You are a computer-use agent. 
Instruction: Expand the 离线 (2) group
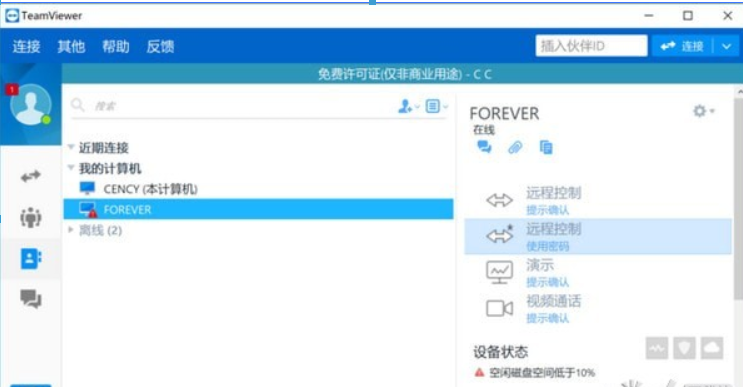click(71, 230)
